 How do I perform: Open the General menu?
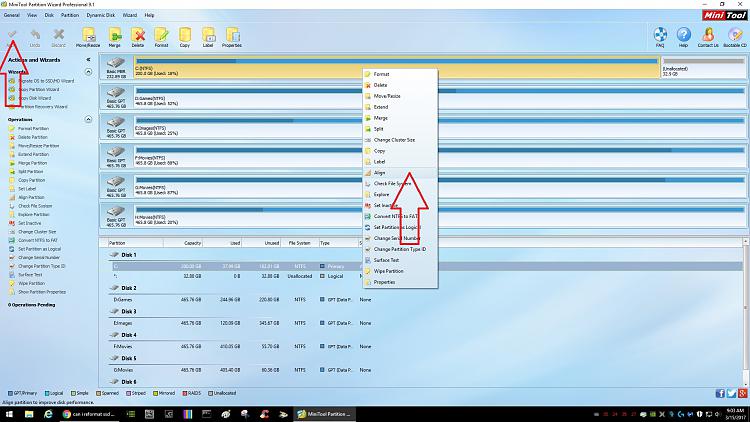(x=11, y=15)
